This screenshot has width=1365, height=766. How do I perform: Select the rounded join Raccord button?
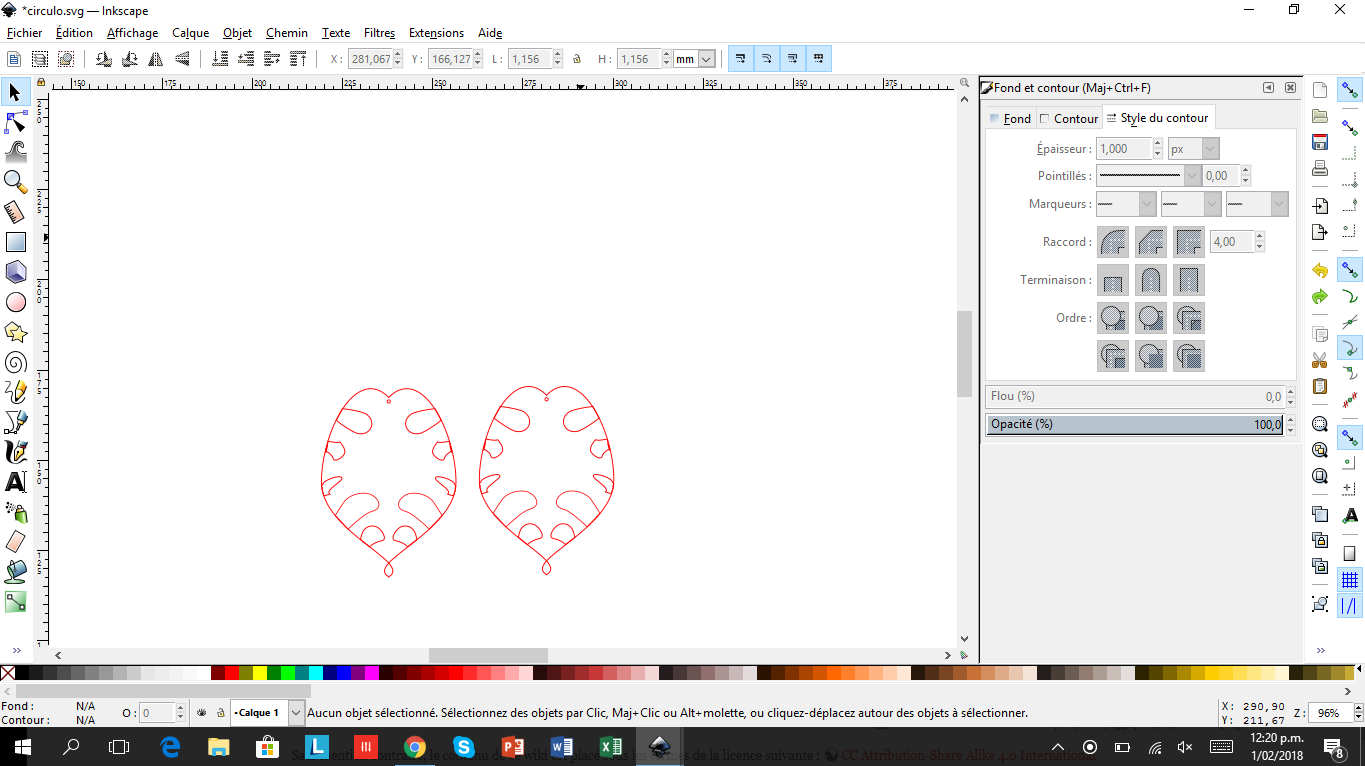1112,242
